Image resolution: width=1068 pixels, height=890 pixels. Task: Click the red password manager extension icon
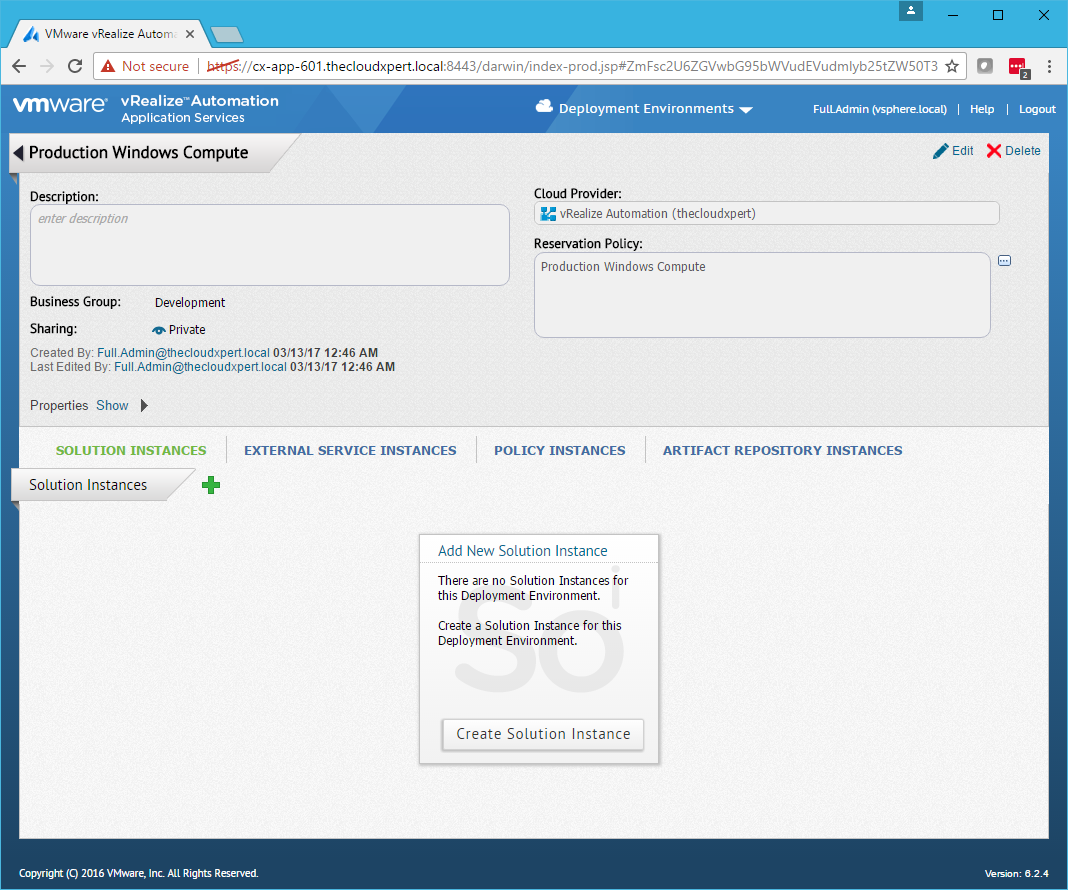pyautogui.click(x=1018, y=67)
